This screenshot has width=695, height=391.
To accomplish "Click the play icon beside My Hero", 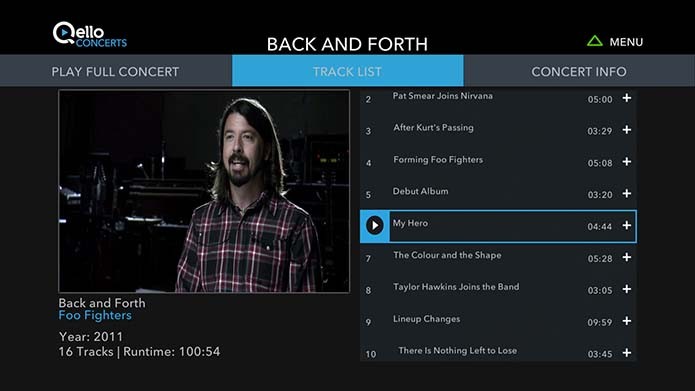I will tap(375, 226).
